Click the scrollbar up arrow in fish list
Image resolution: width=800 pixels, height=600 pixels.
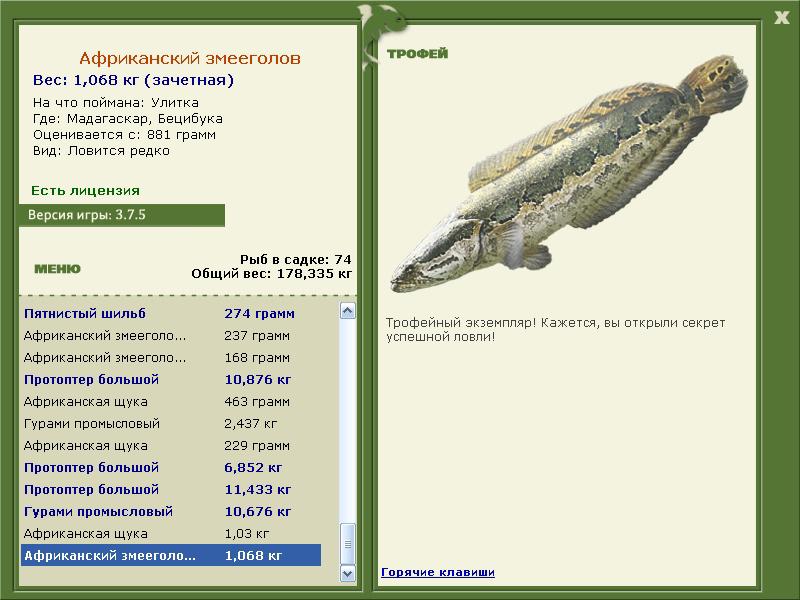pos(347,311)
